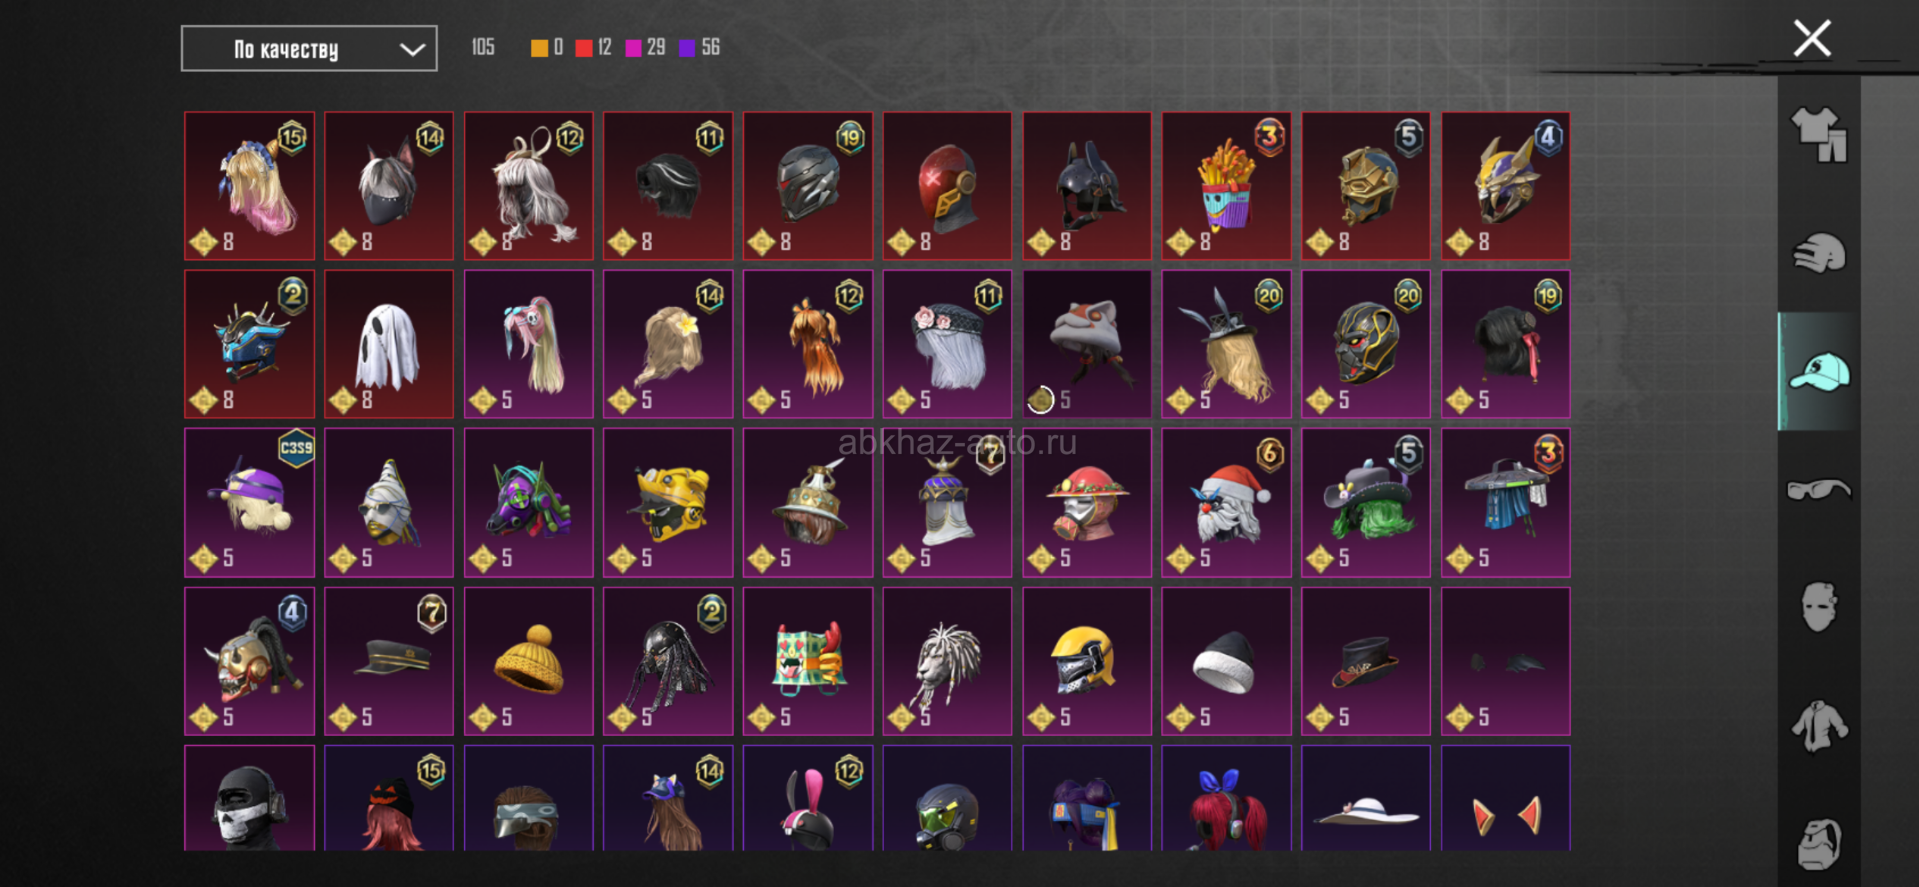Click the pink quality filter showing 29
This screenshot has height=887, width=1919.
[x=645, y=48]
